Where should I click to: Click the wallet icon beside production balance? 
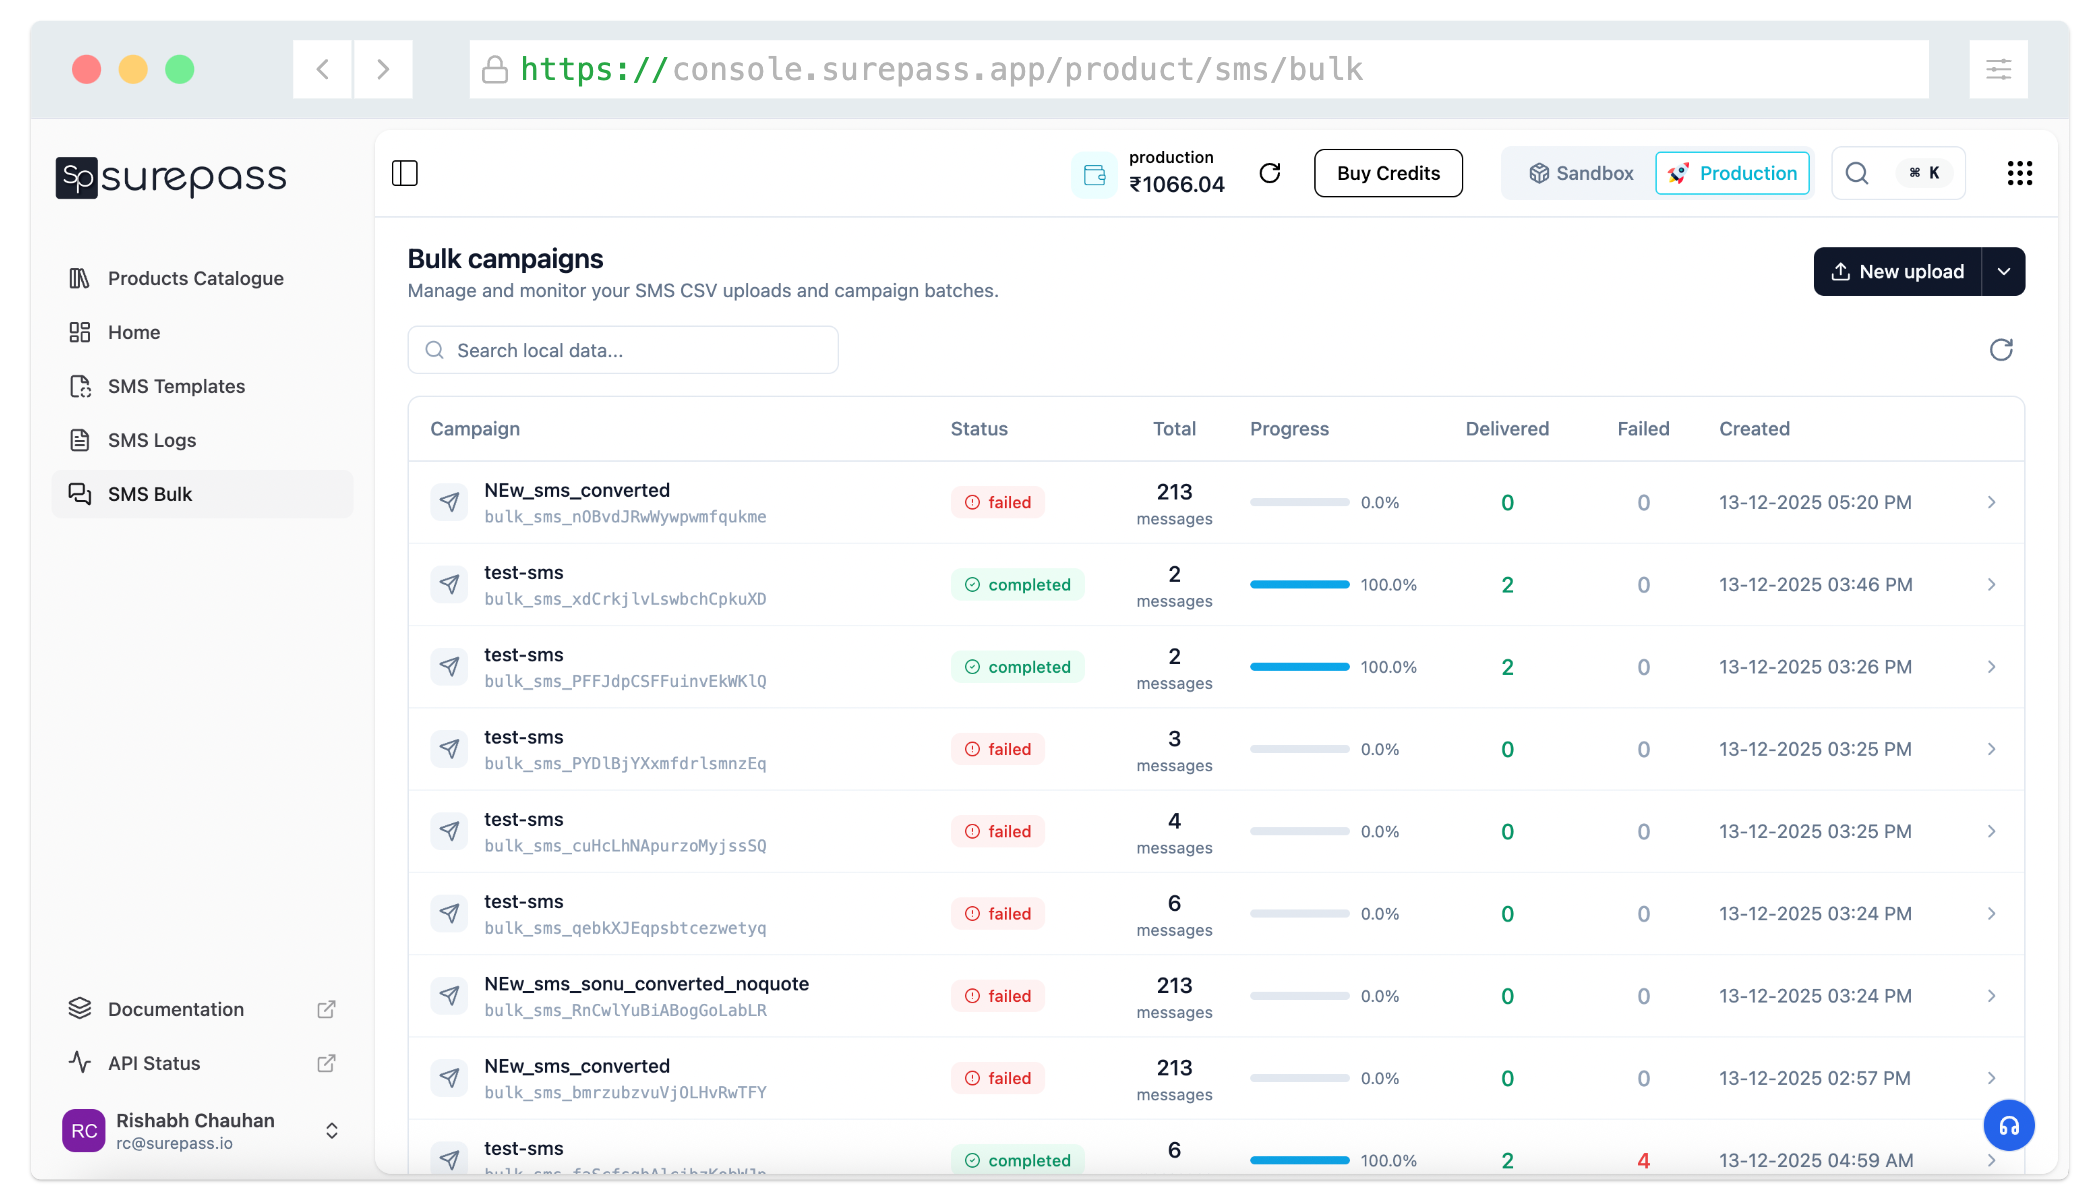1094,173
